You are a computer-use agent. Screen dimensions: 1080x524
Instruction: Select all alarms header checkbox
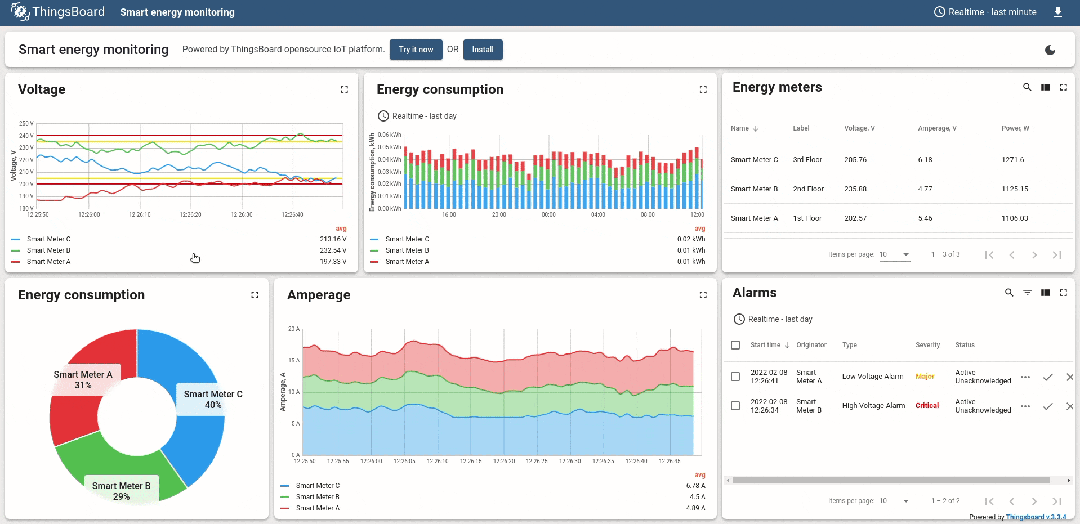736,345
